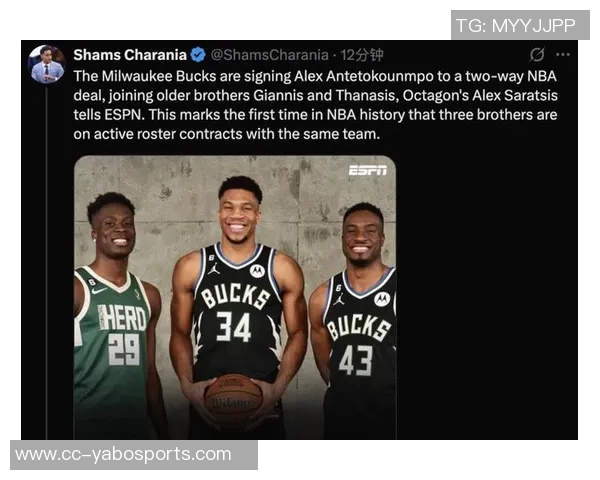
Task: Click the Motorola logo on the number 34 jersey
Action: pyautogui.click(x=257, y=271)
